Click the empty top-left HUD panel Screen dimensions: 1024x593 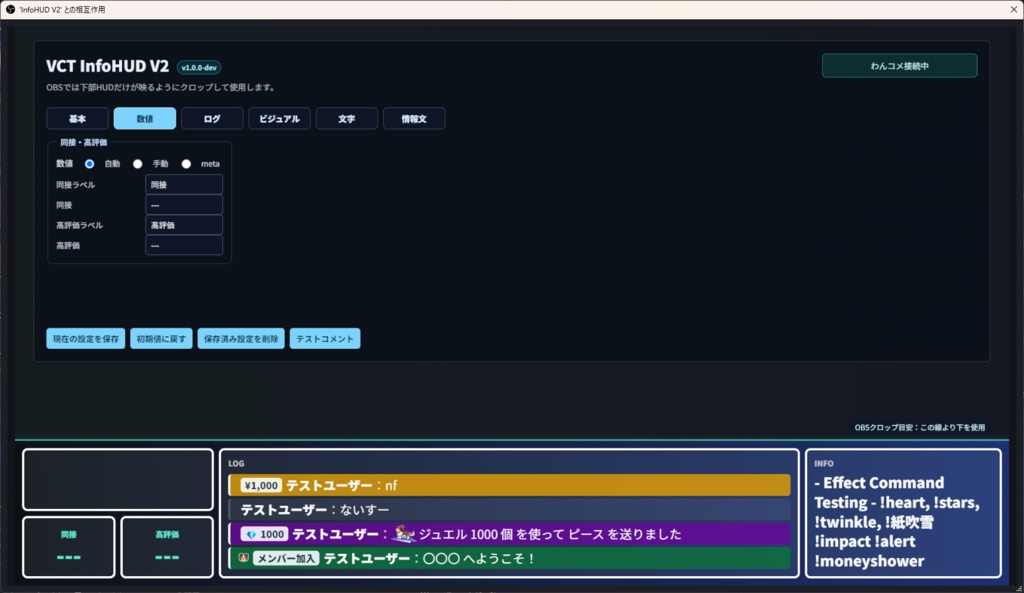coord(118,479)
